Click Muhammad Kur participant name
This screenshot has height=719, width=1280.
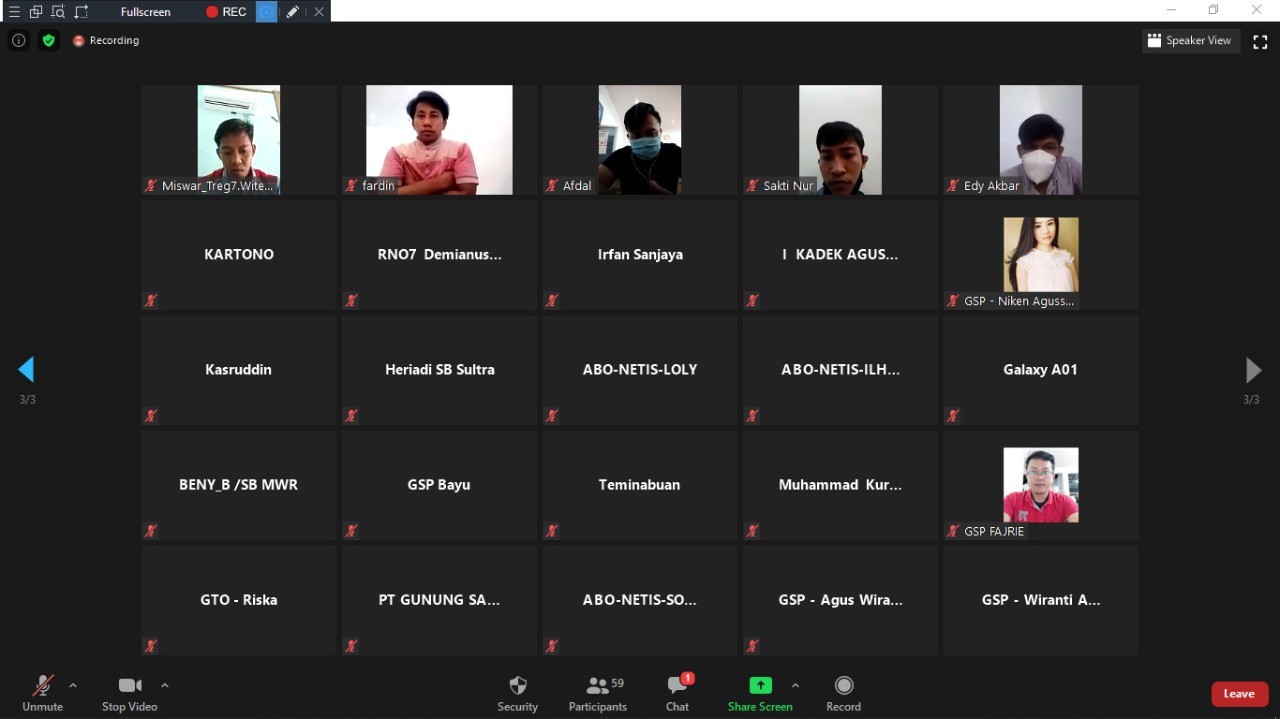click(840, 484)
